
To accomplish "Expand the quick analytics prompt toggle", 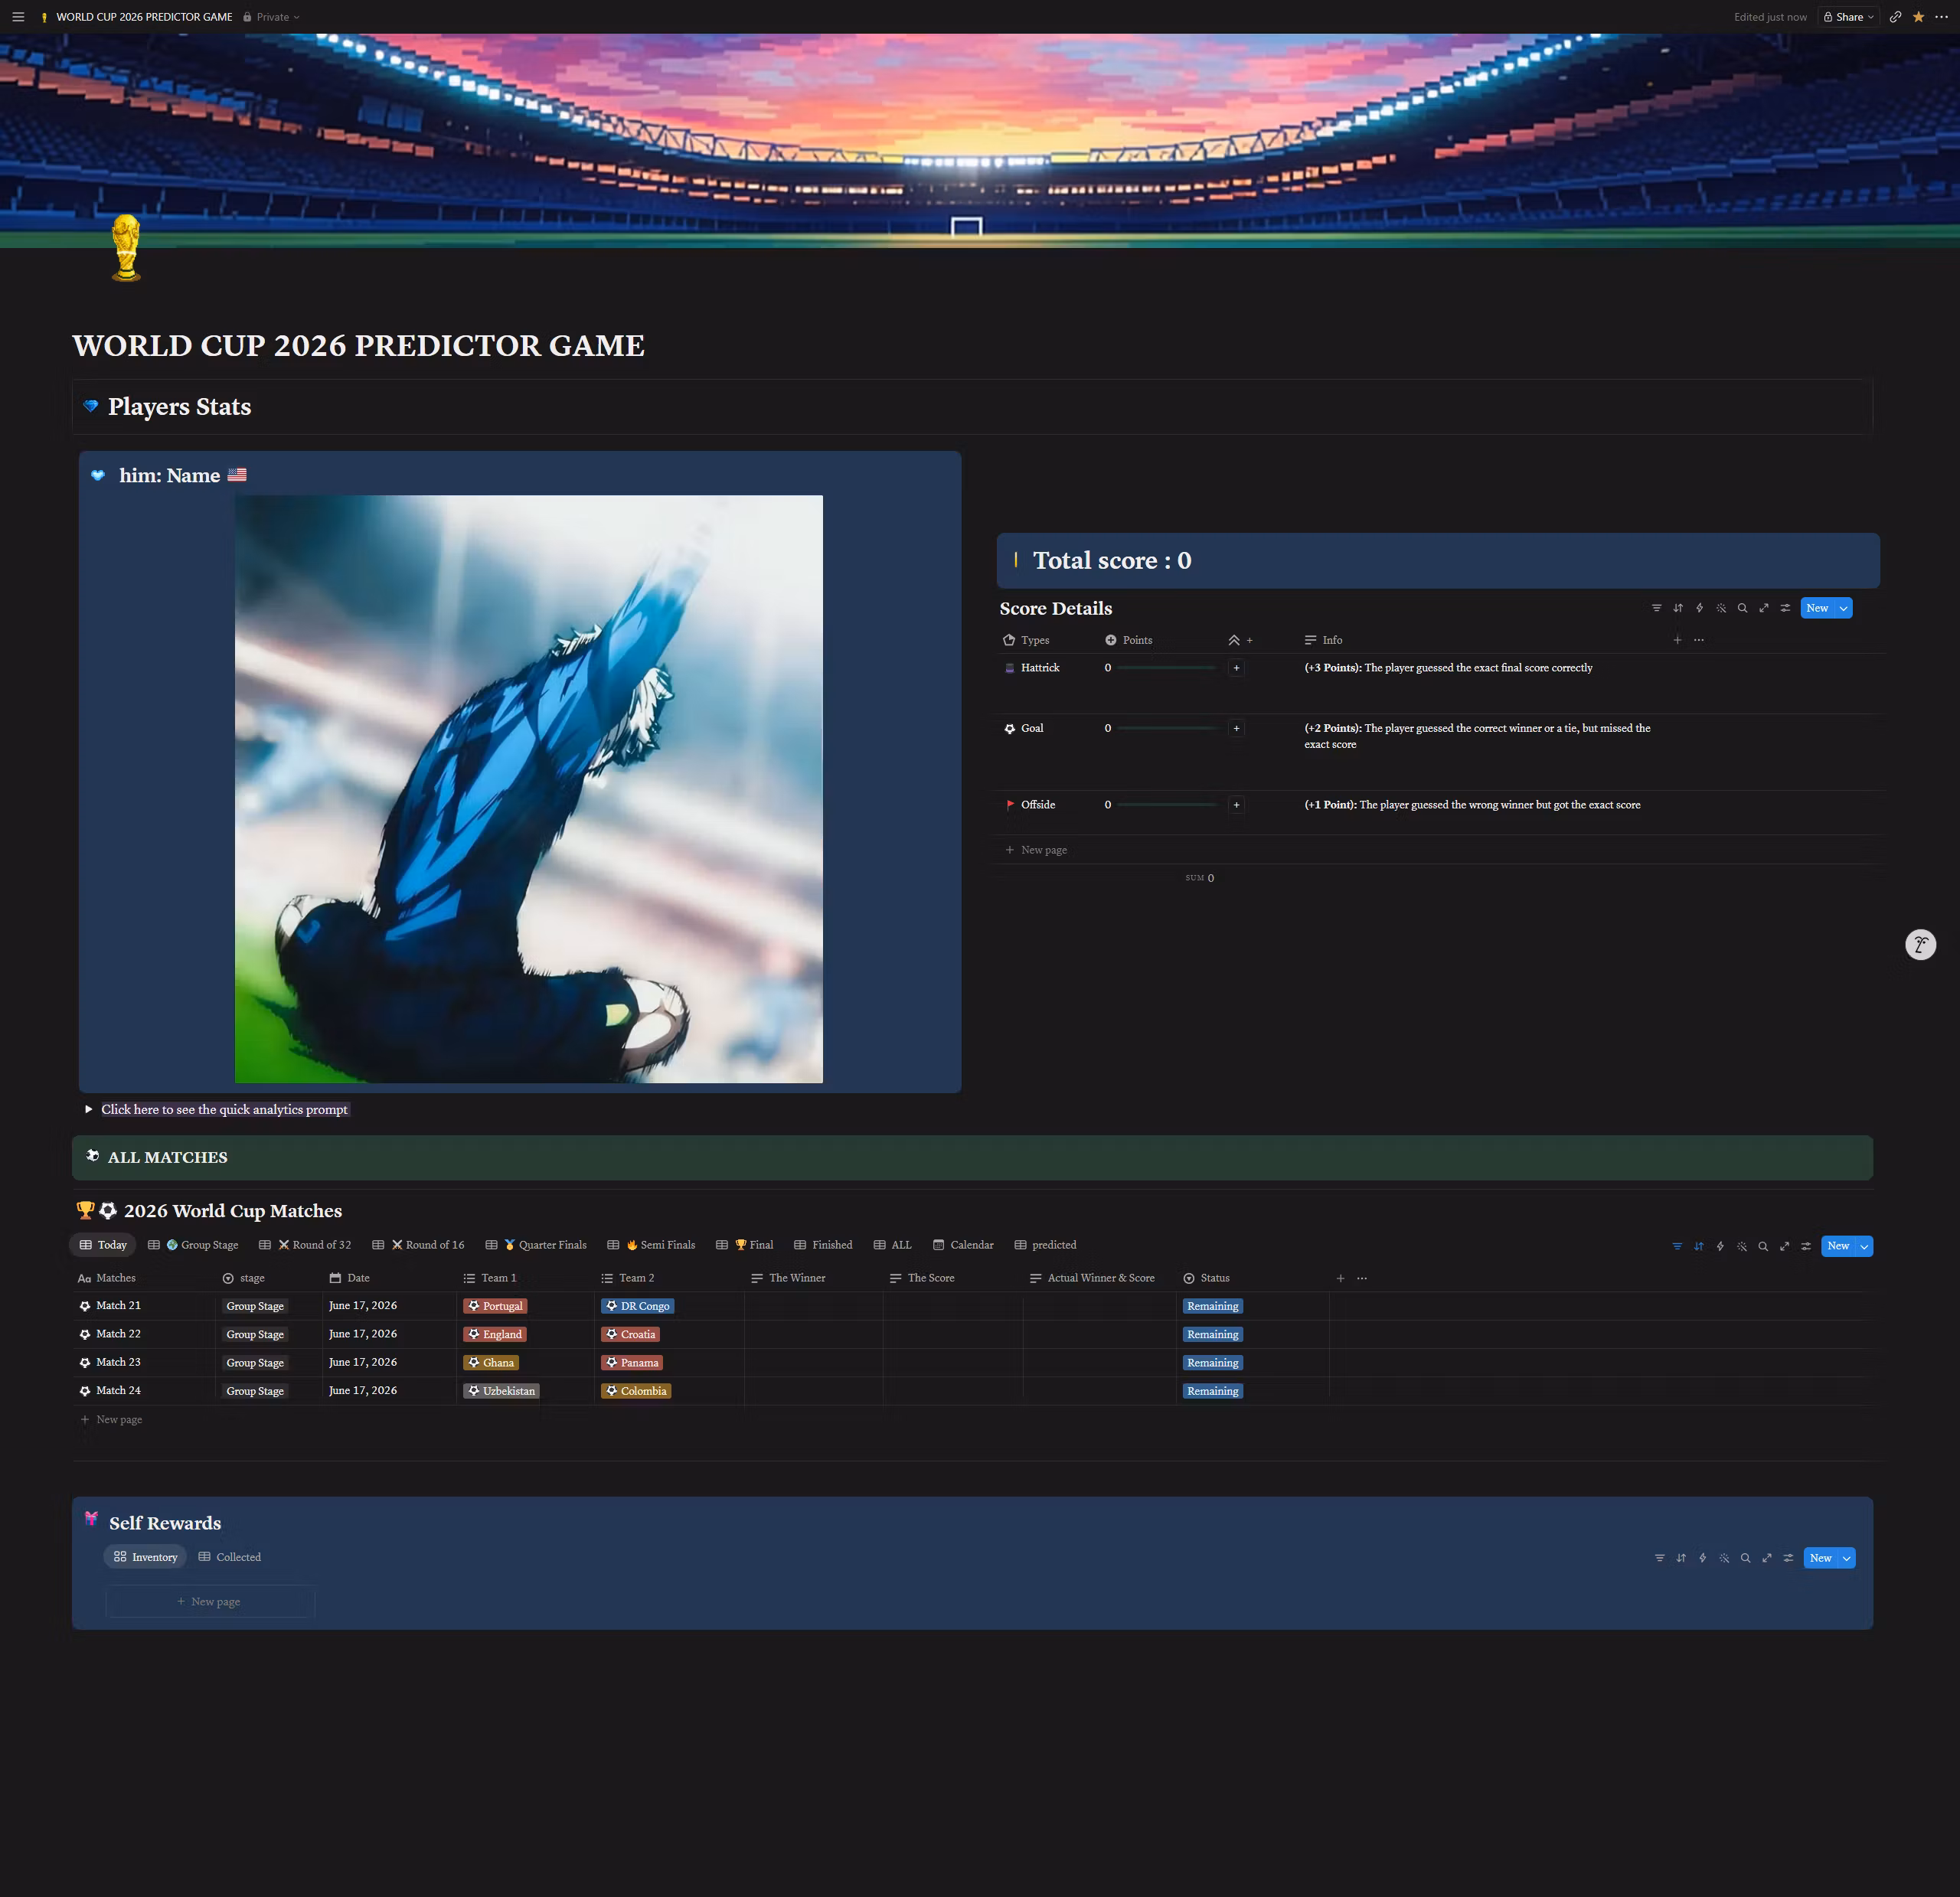I will tap(89, 1109).
